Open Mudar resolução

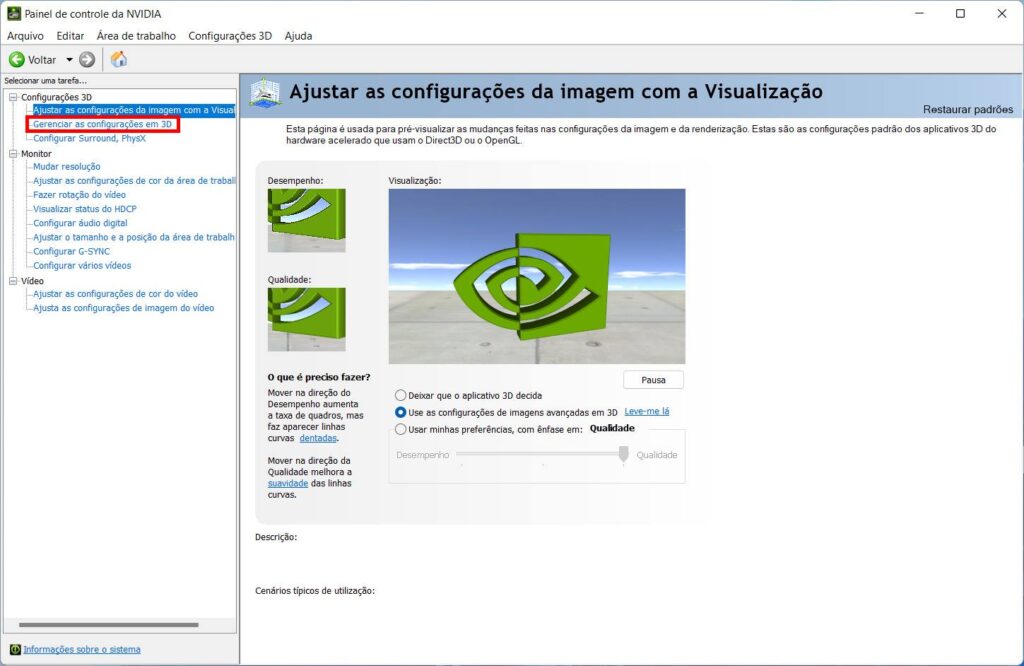point(67,166)
